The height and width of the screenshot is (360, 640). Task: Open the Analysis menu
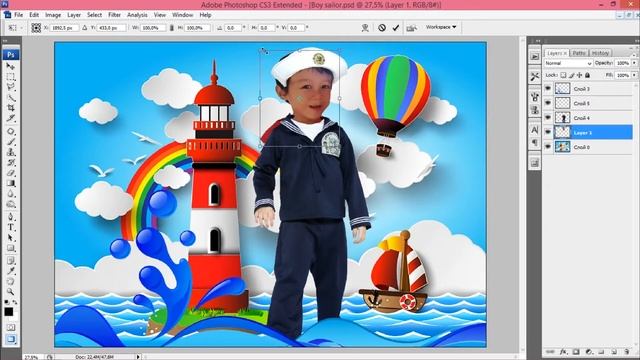point(137,15)
